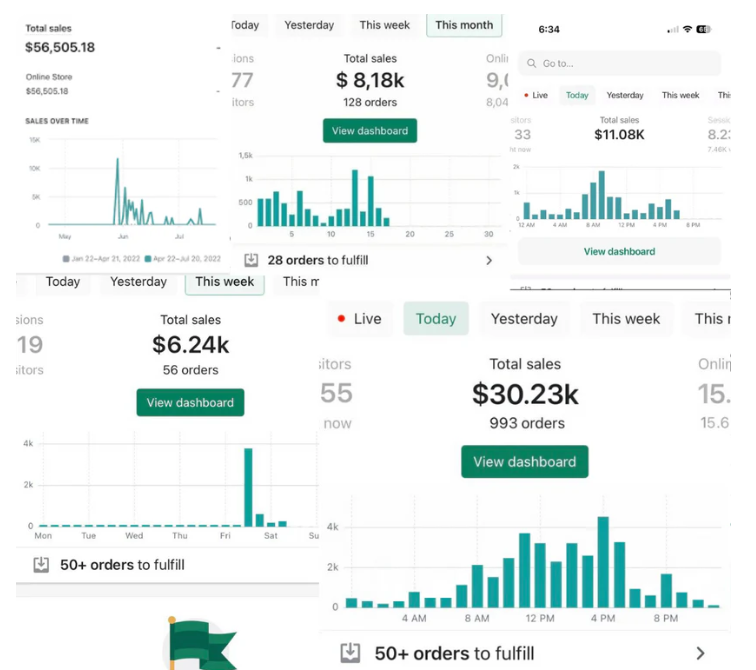This screenshot has width=756, height=670.
Task: Click the tallest bar in the $6.24k weekly chart
Action: 248,487
